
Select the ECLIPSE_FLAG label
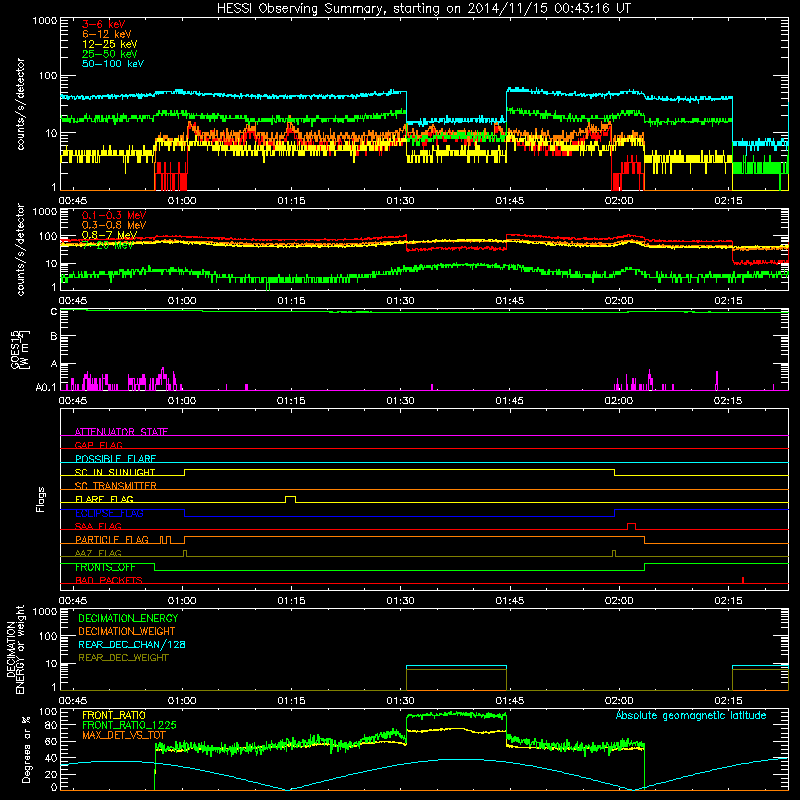click(x=109, y=513)
